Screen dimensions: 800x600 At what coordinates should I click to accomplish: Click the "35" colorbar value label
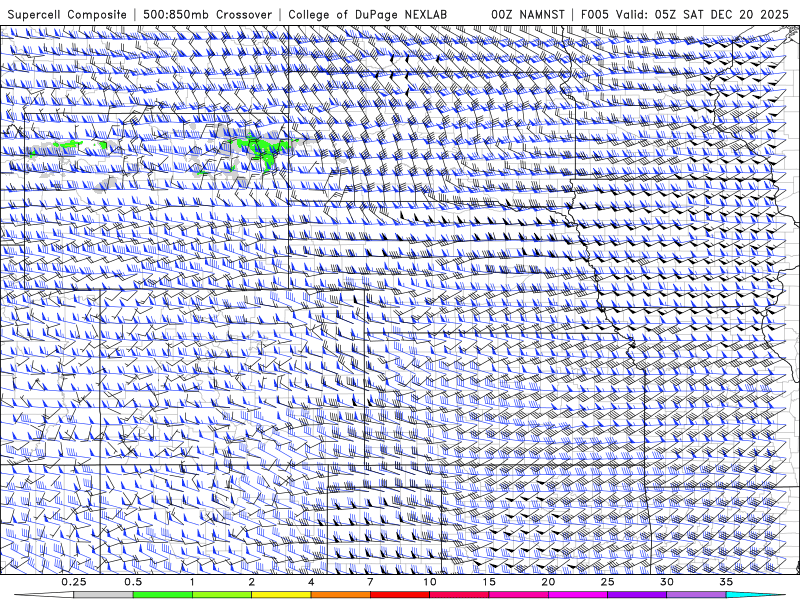click(726, 582)
